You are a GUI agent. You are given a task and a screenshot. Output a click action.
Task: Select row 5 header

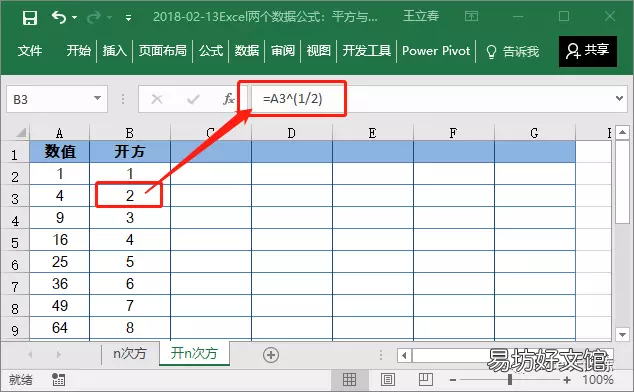point(15,243)
